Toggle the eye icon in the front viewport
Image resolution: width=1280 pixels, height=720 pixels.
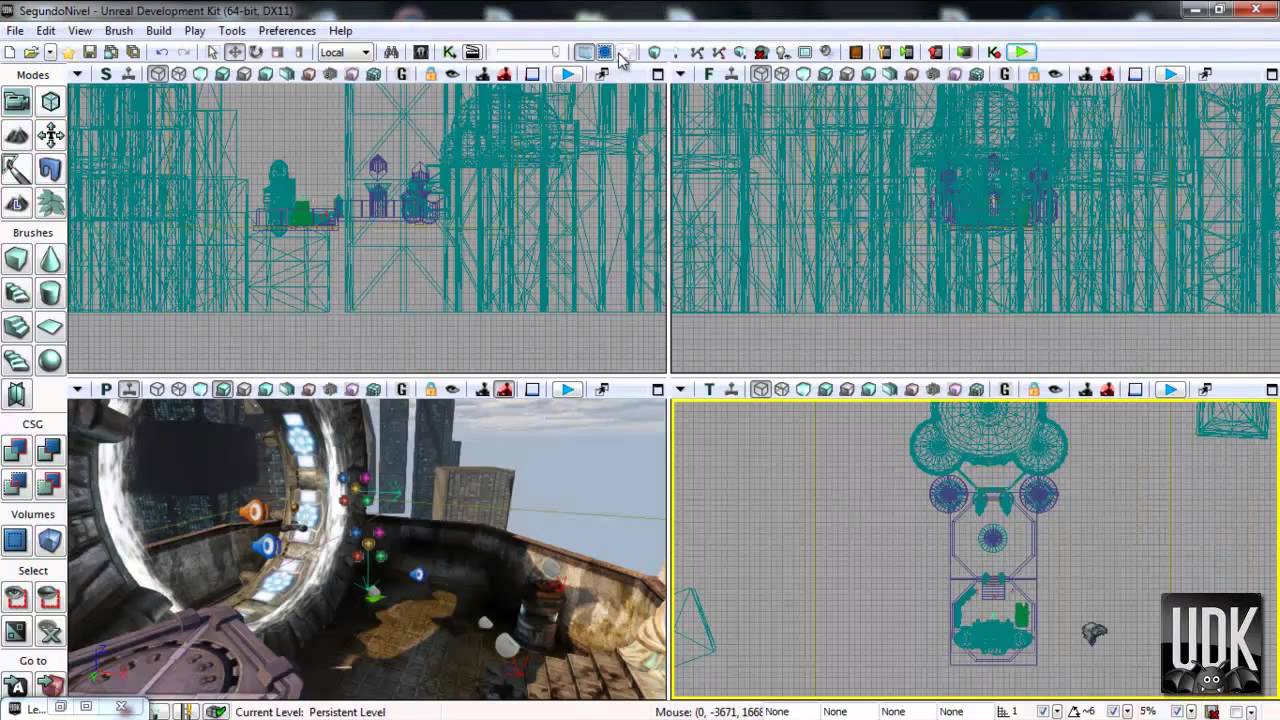[x=1055, y=74]
